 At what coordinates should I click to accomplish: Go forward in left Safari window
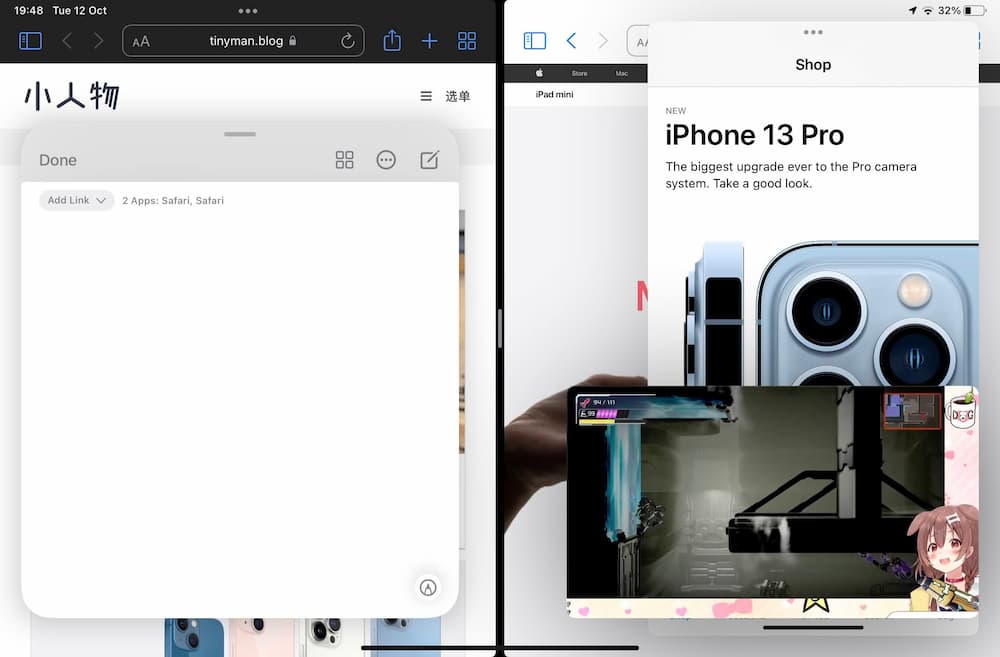point(98,41)
